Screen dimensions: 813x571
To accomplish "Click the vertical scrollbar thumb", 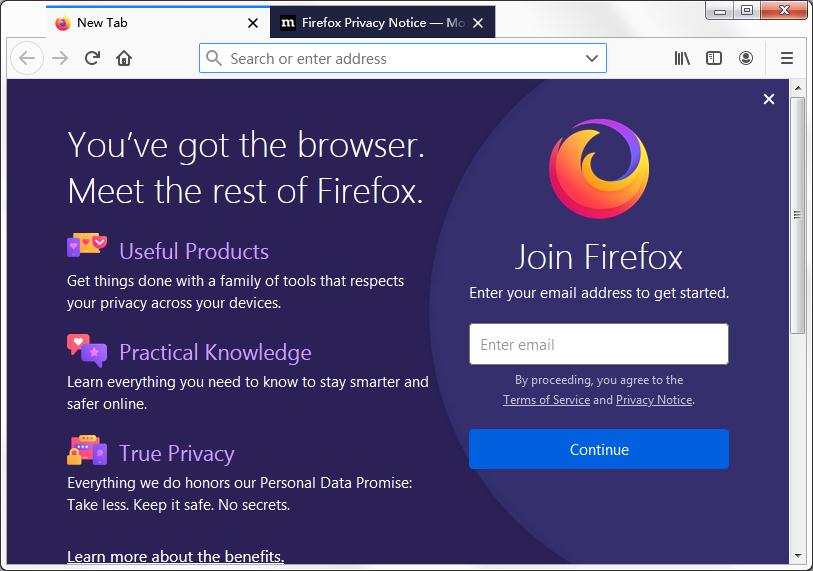I will click(798, 215).
